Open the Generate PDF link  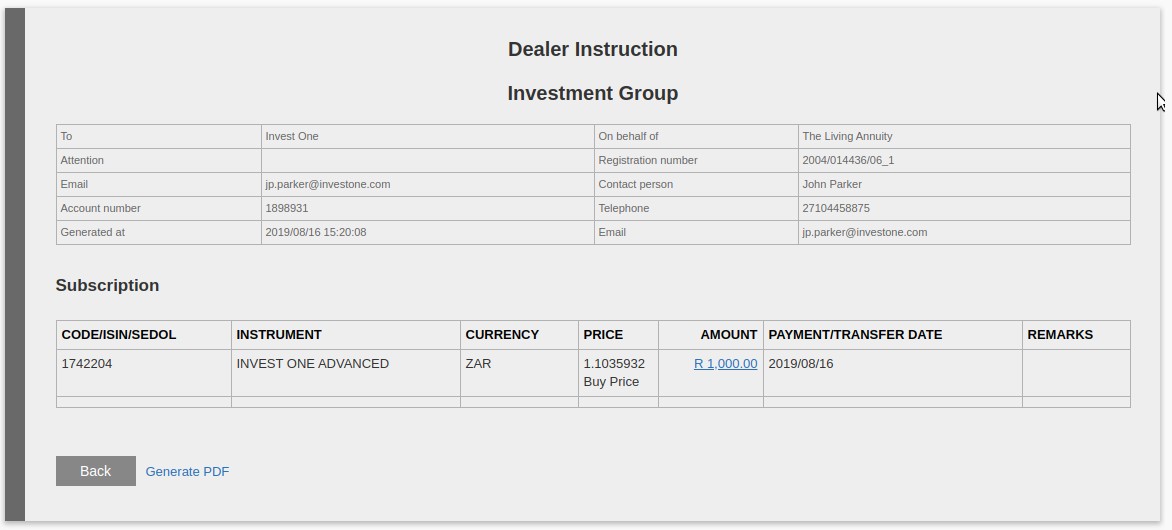pos(187,472)
